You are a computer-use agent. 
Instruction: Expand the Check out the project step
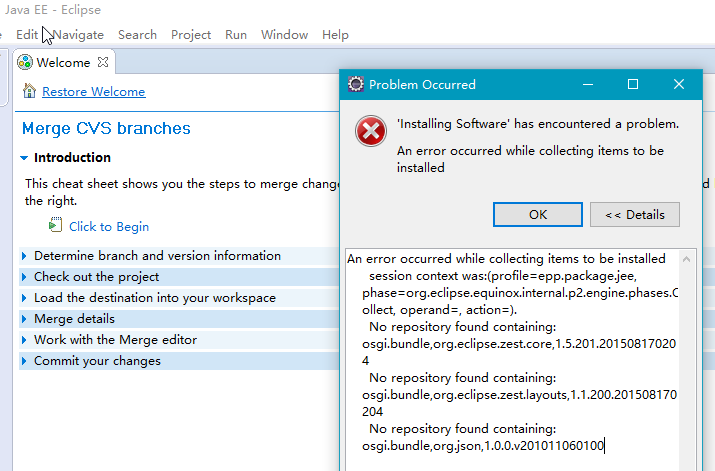point(24,277)
